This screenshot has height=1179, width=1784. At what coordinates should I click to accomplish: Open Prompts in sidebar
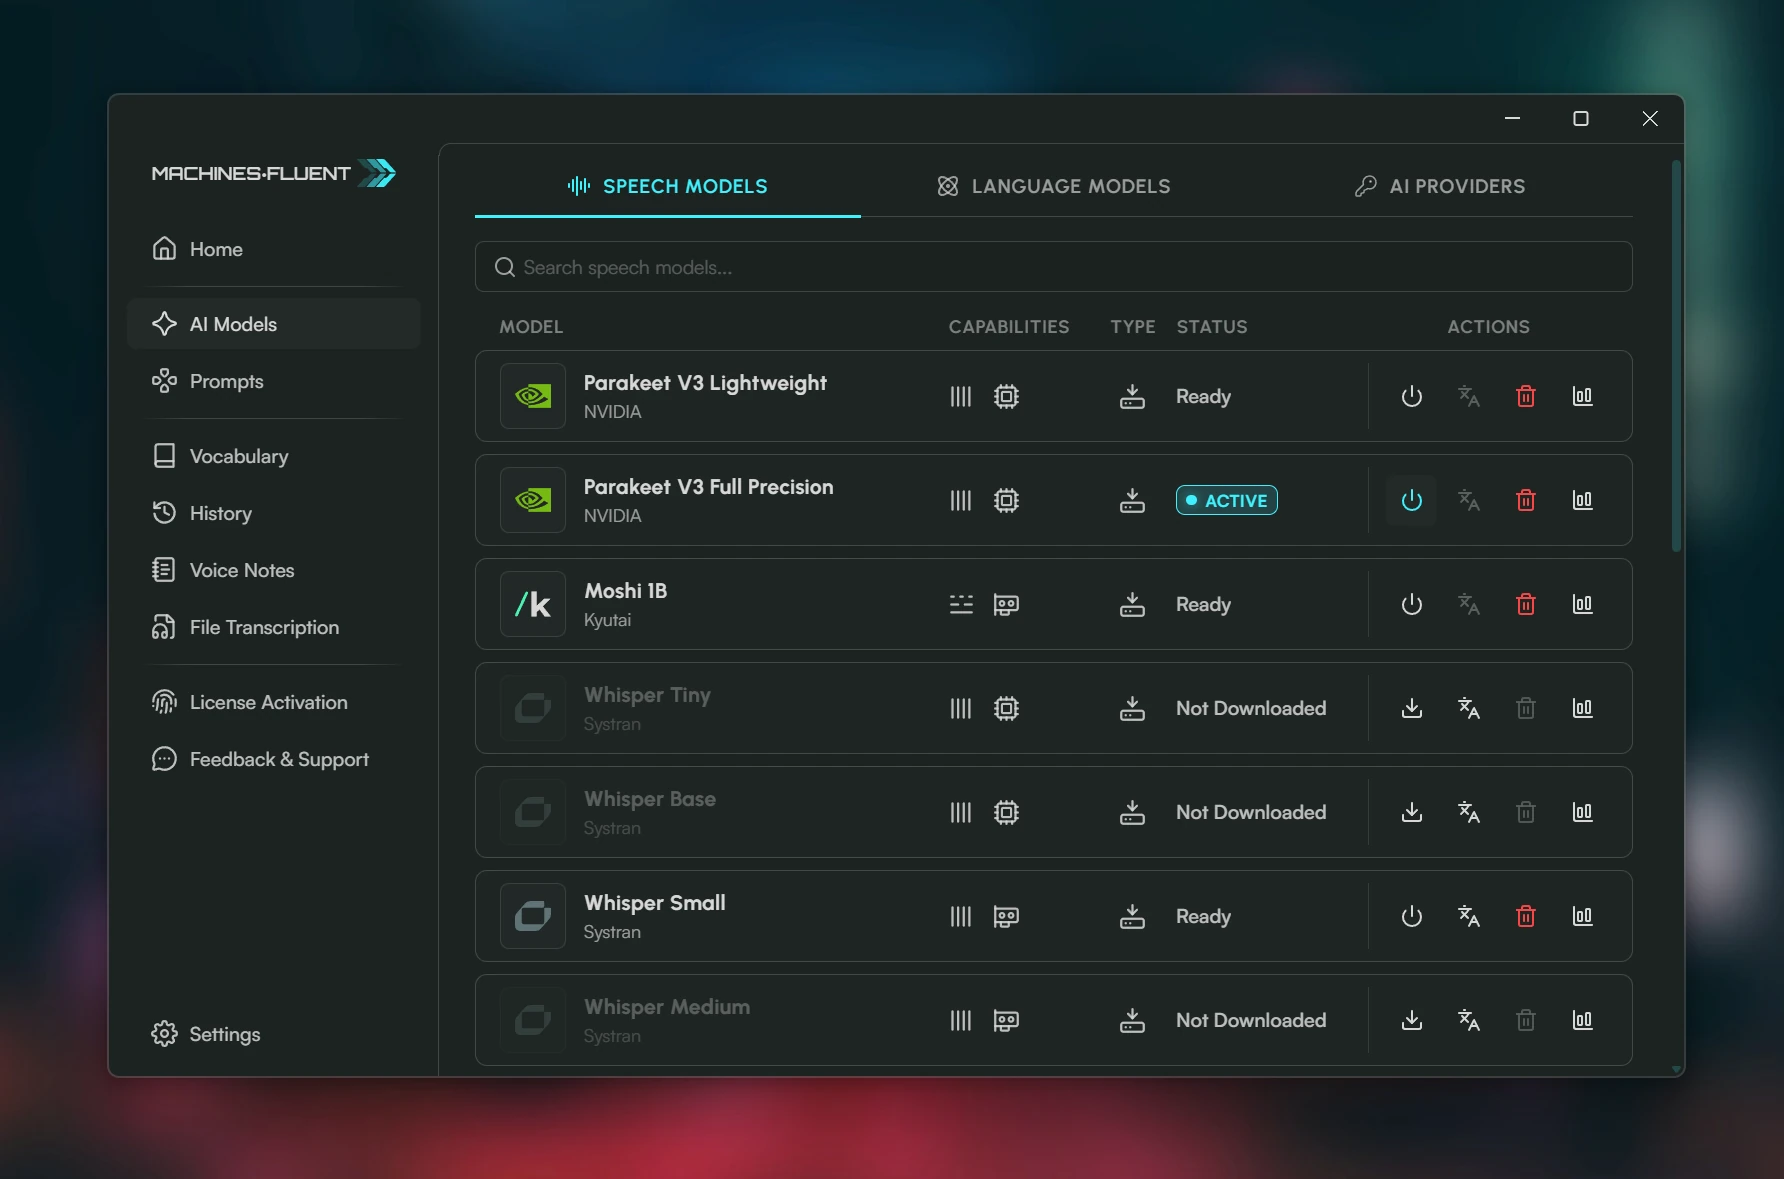(273, 381)
